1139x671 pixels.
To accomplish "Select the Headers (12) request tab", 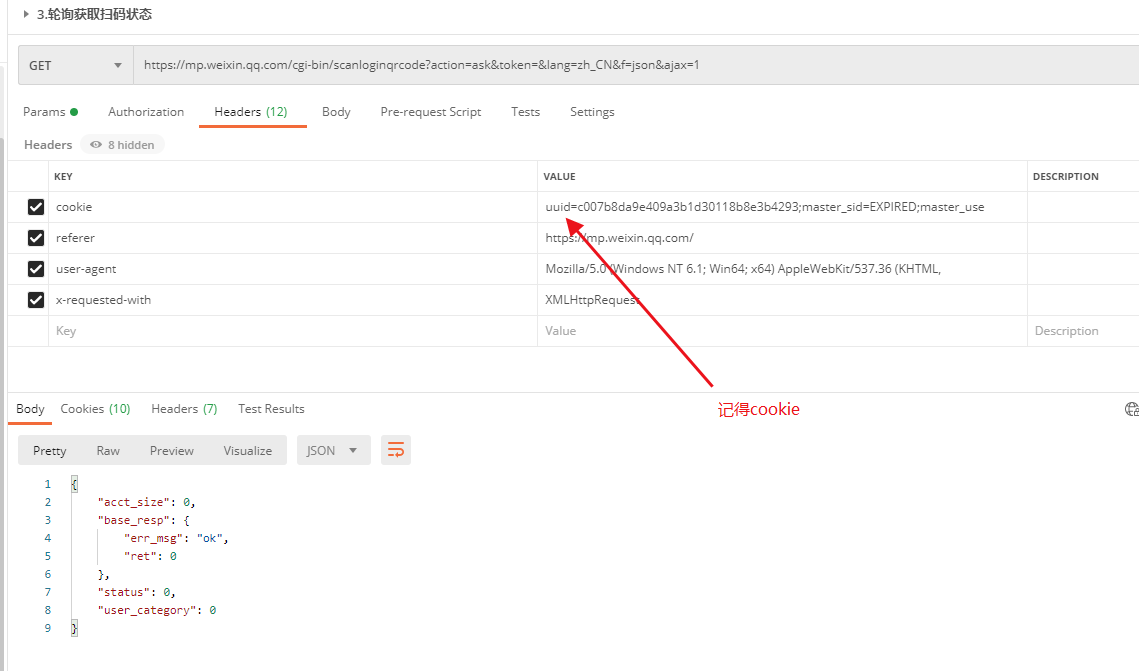I will pyautogui.click(x=251, y=112).
